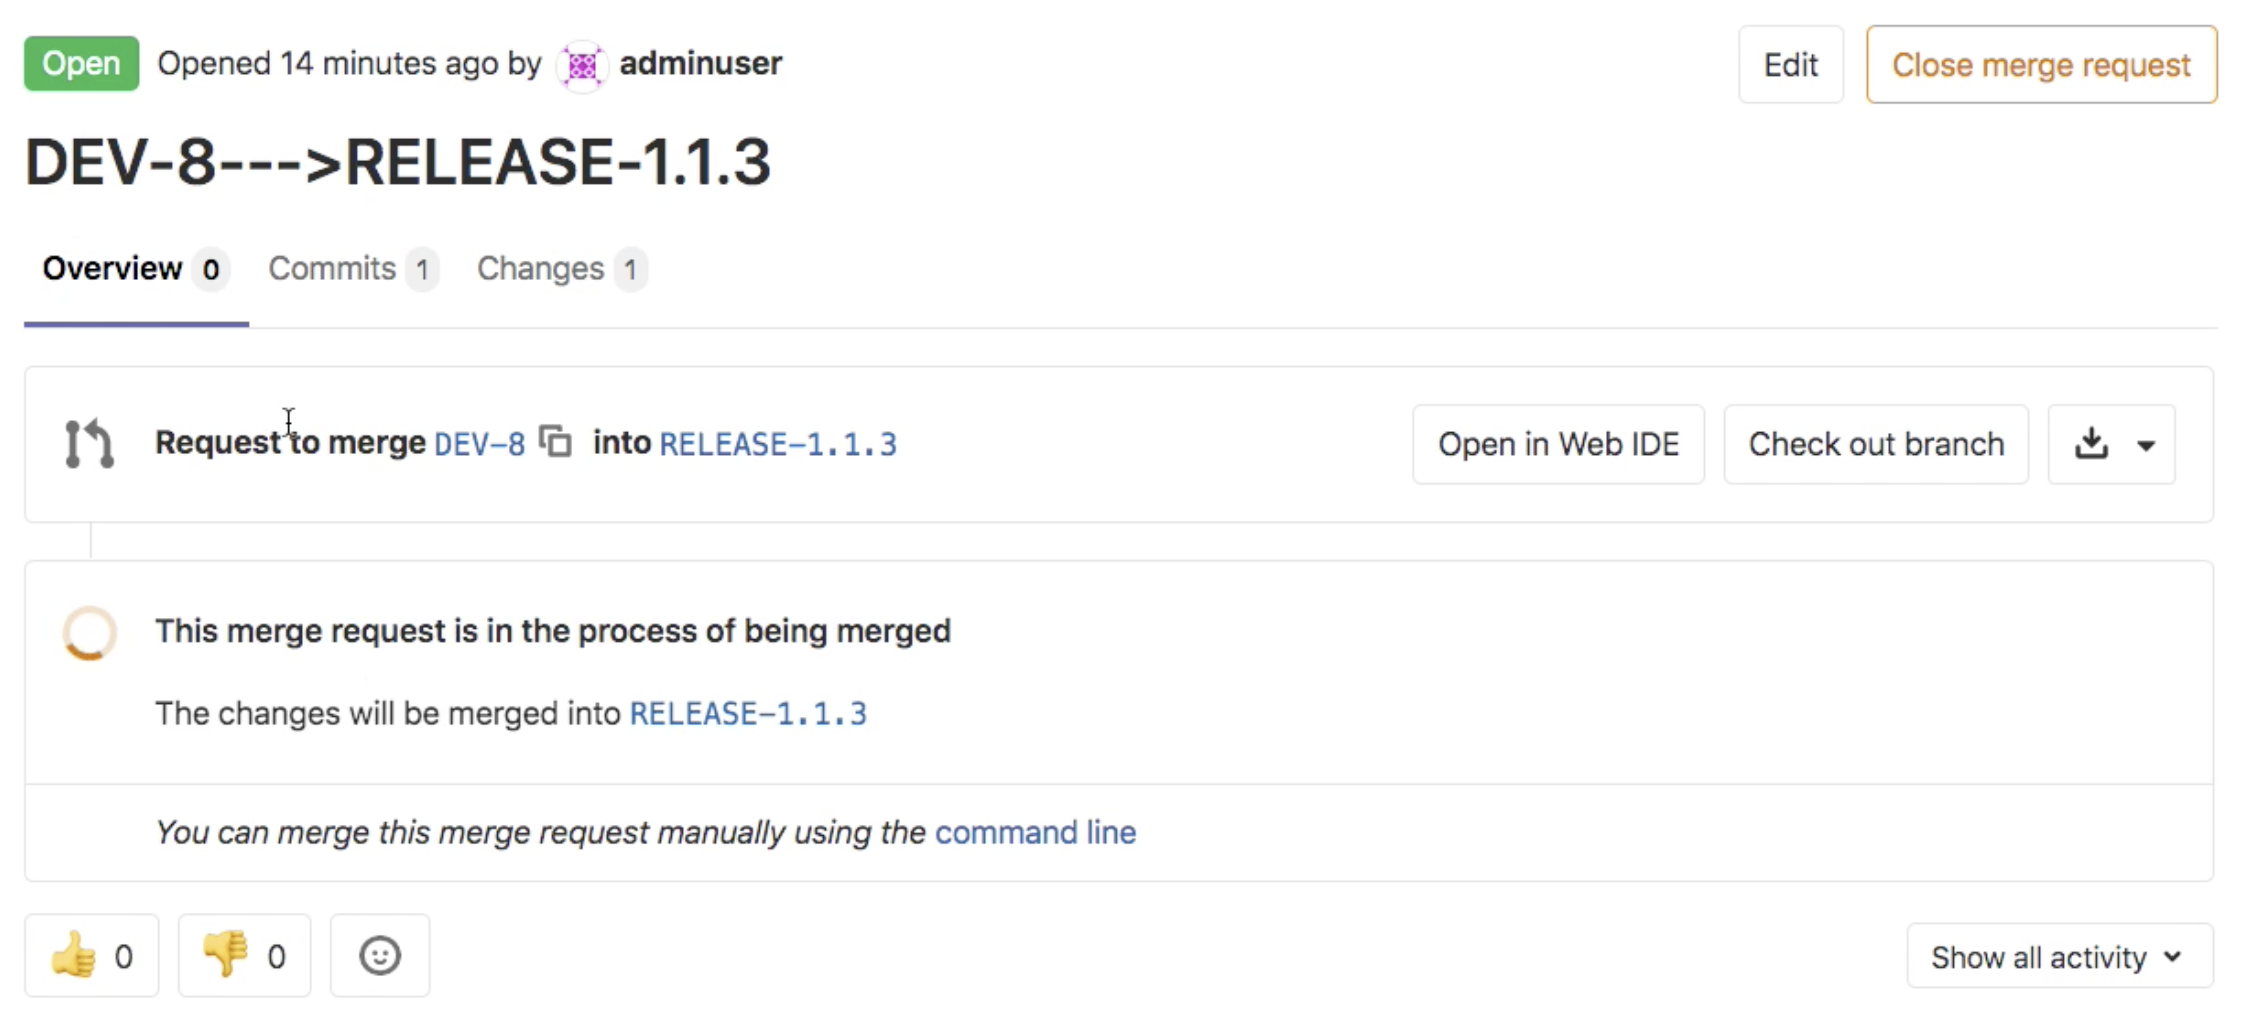Click Check out branch button
Viewport: 2250px width, 1028px height.
[1875, 444]
